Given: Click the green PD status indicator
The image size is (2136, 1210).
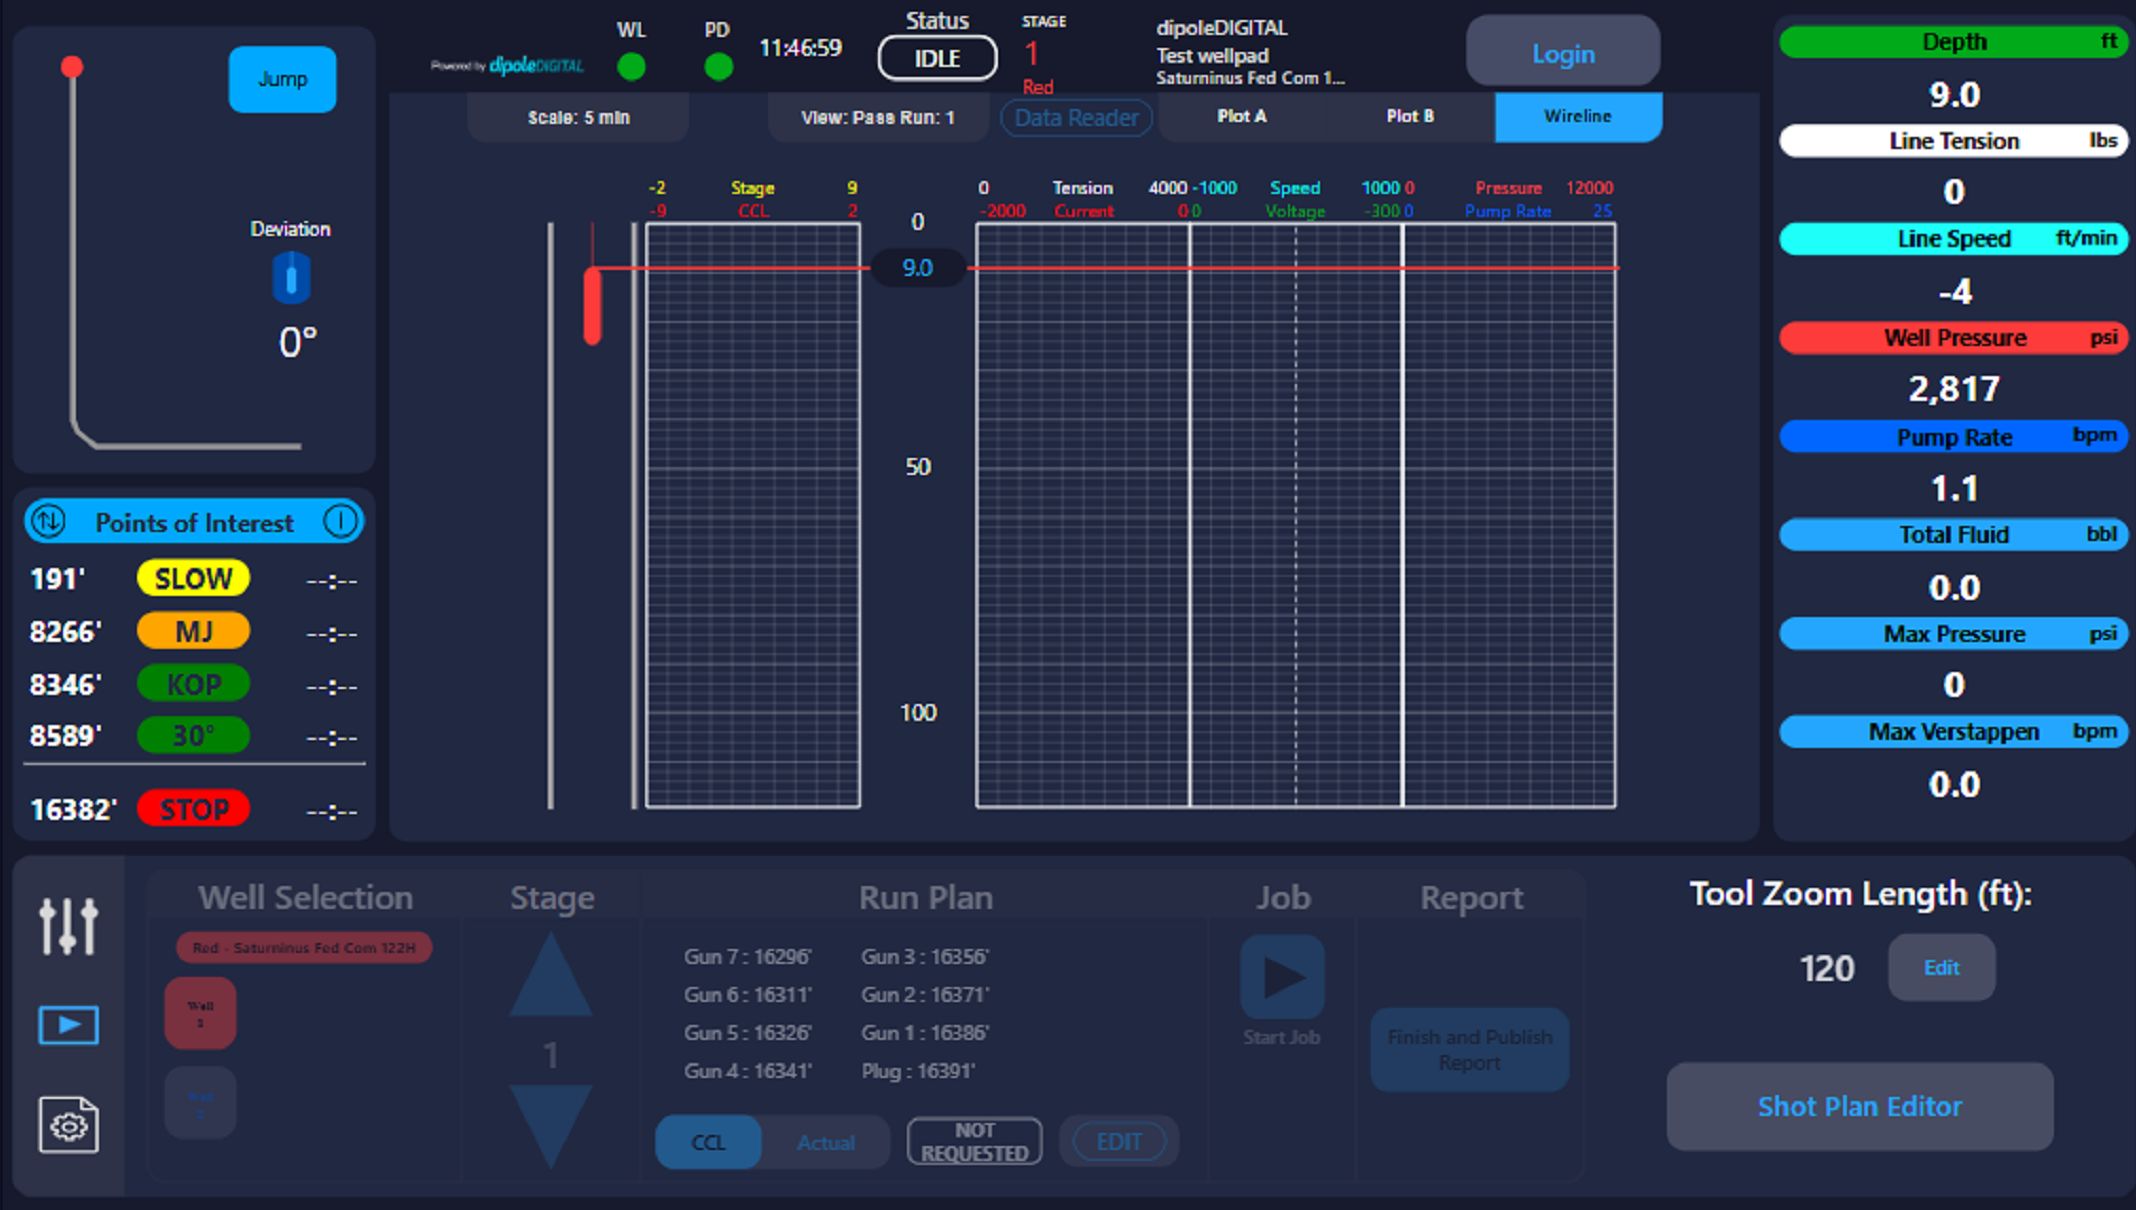Looking at the screenshot, I should pyautogui.click(x=718, y=67).
